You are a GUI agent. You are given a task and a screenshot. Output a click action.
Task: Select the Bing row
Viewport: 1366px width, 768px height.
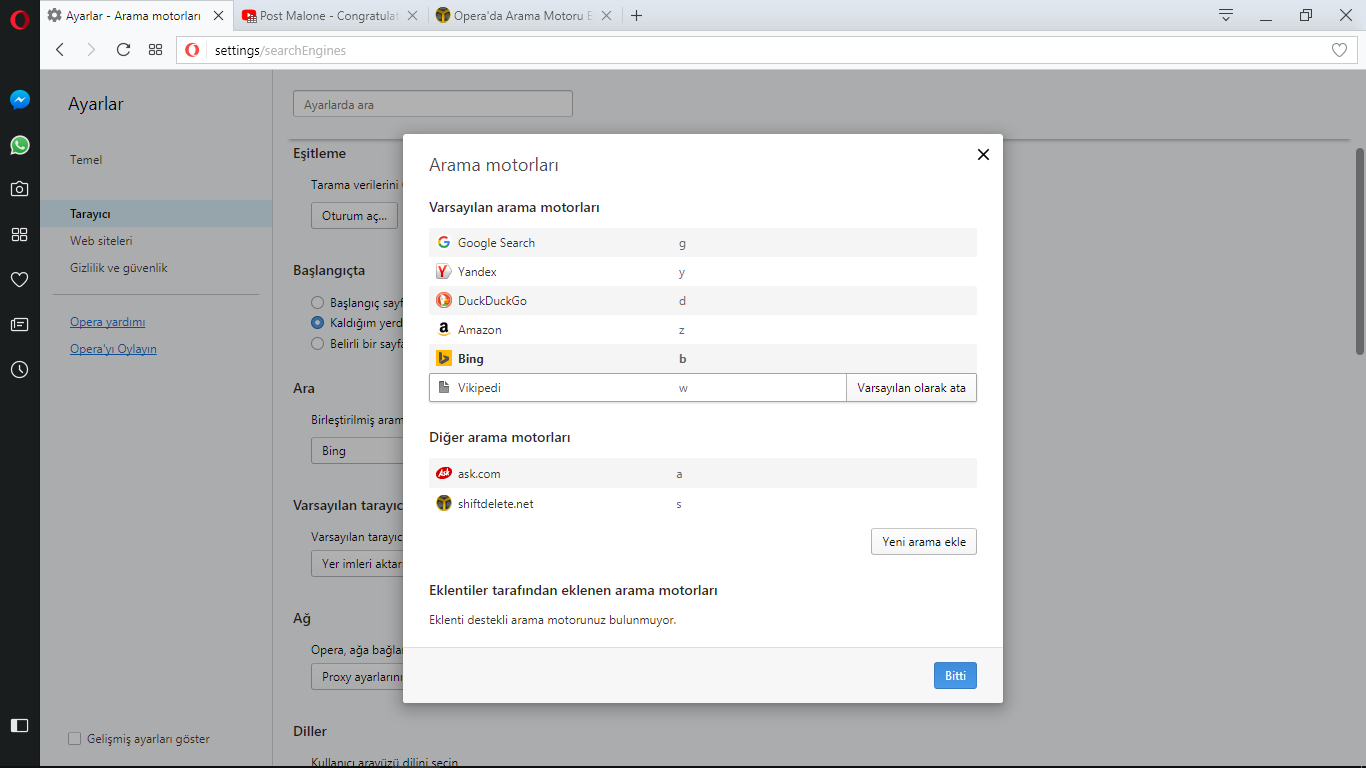(x=703, y=358)
